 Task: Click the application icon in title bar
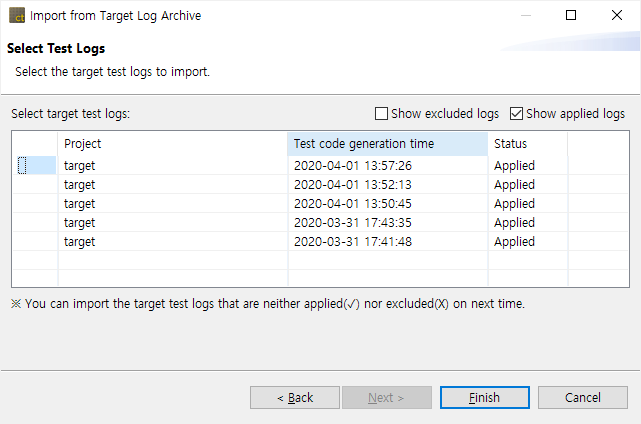pyautogui.click(x=16, y=16)
